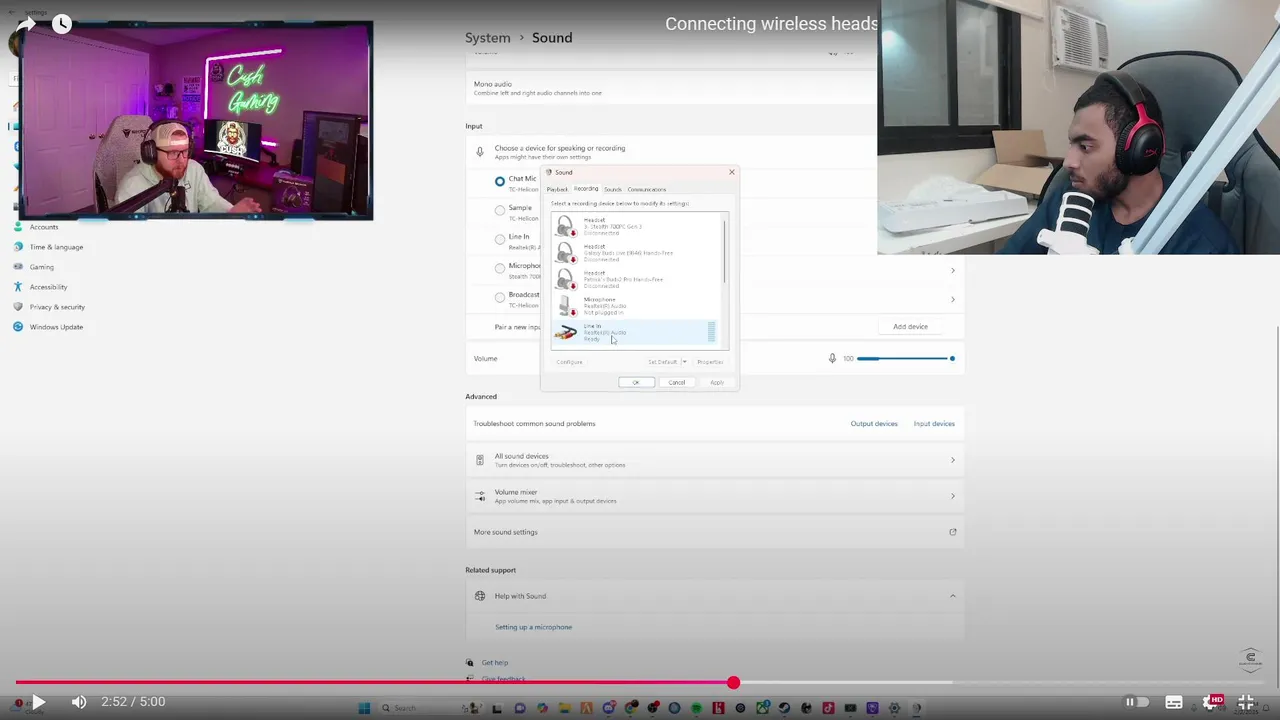Confirm the Sound dialog with OK
The image size is (1280, 720).
pos(636,382)
